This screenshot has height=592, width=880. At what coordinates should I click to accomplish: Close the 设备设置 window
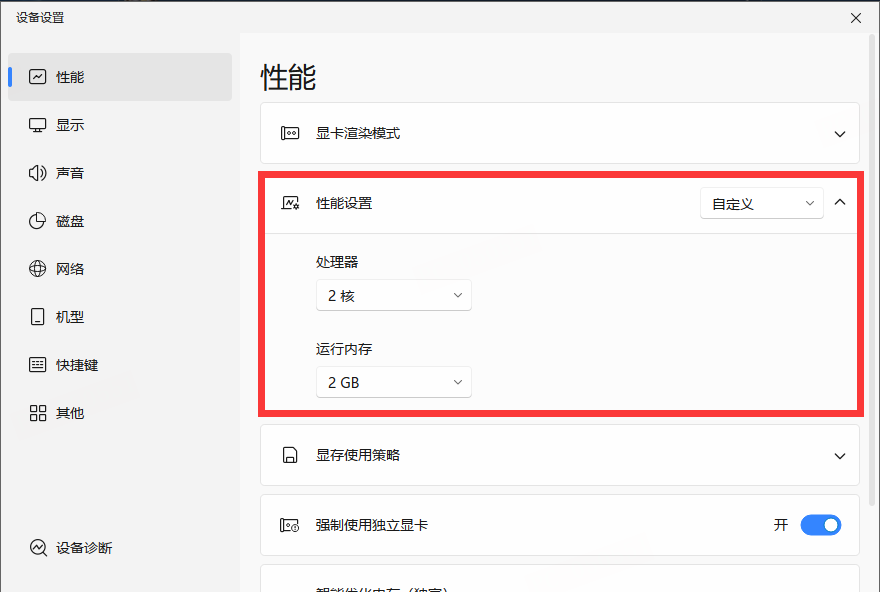click(x=855, y=17)
